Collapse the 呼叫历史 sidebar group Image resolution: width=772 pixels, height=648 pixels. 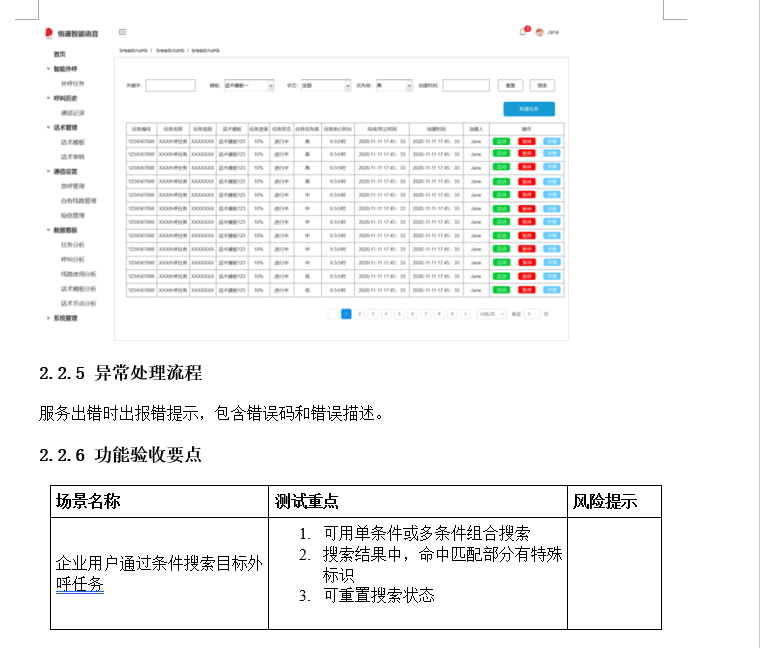pos(48,98)
